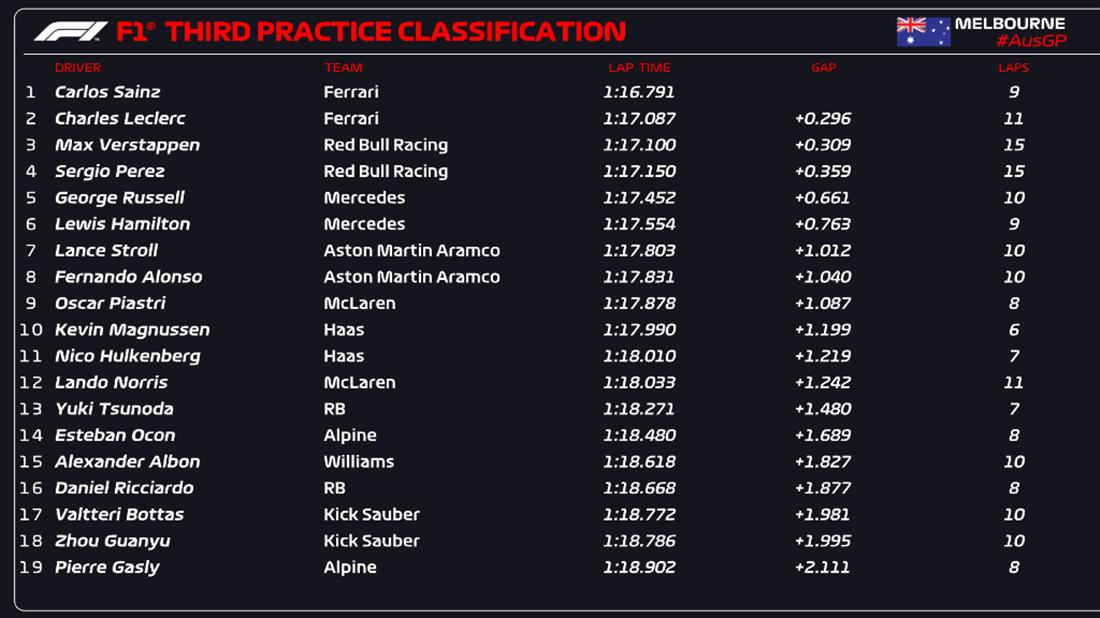
Task: Open Max Verstappen's driver entry
Action: (127, 145)
